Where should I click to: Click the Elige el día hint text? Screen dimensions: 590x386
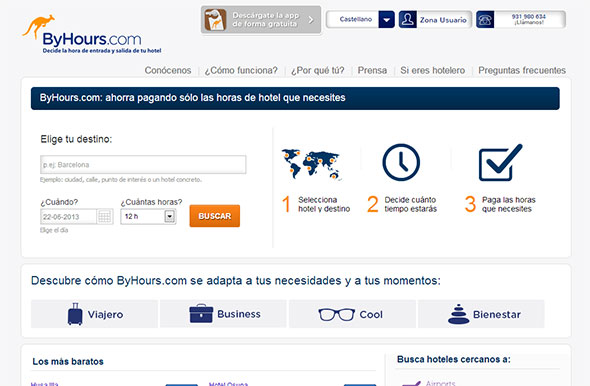pos(54,230)
